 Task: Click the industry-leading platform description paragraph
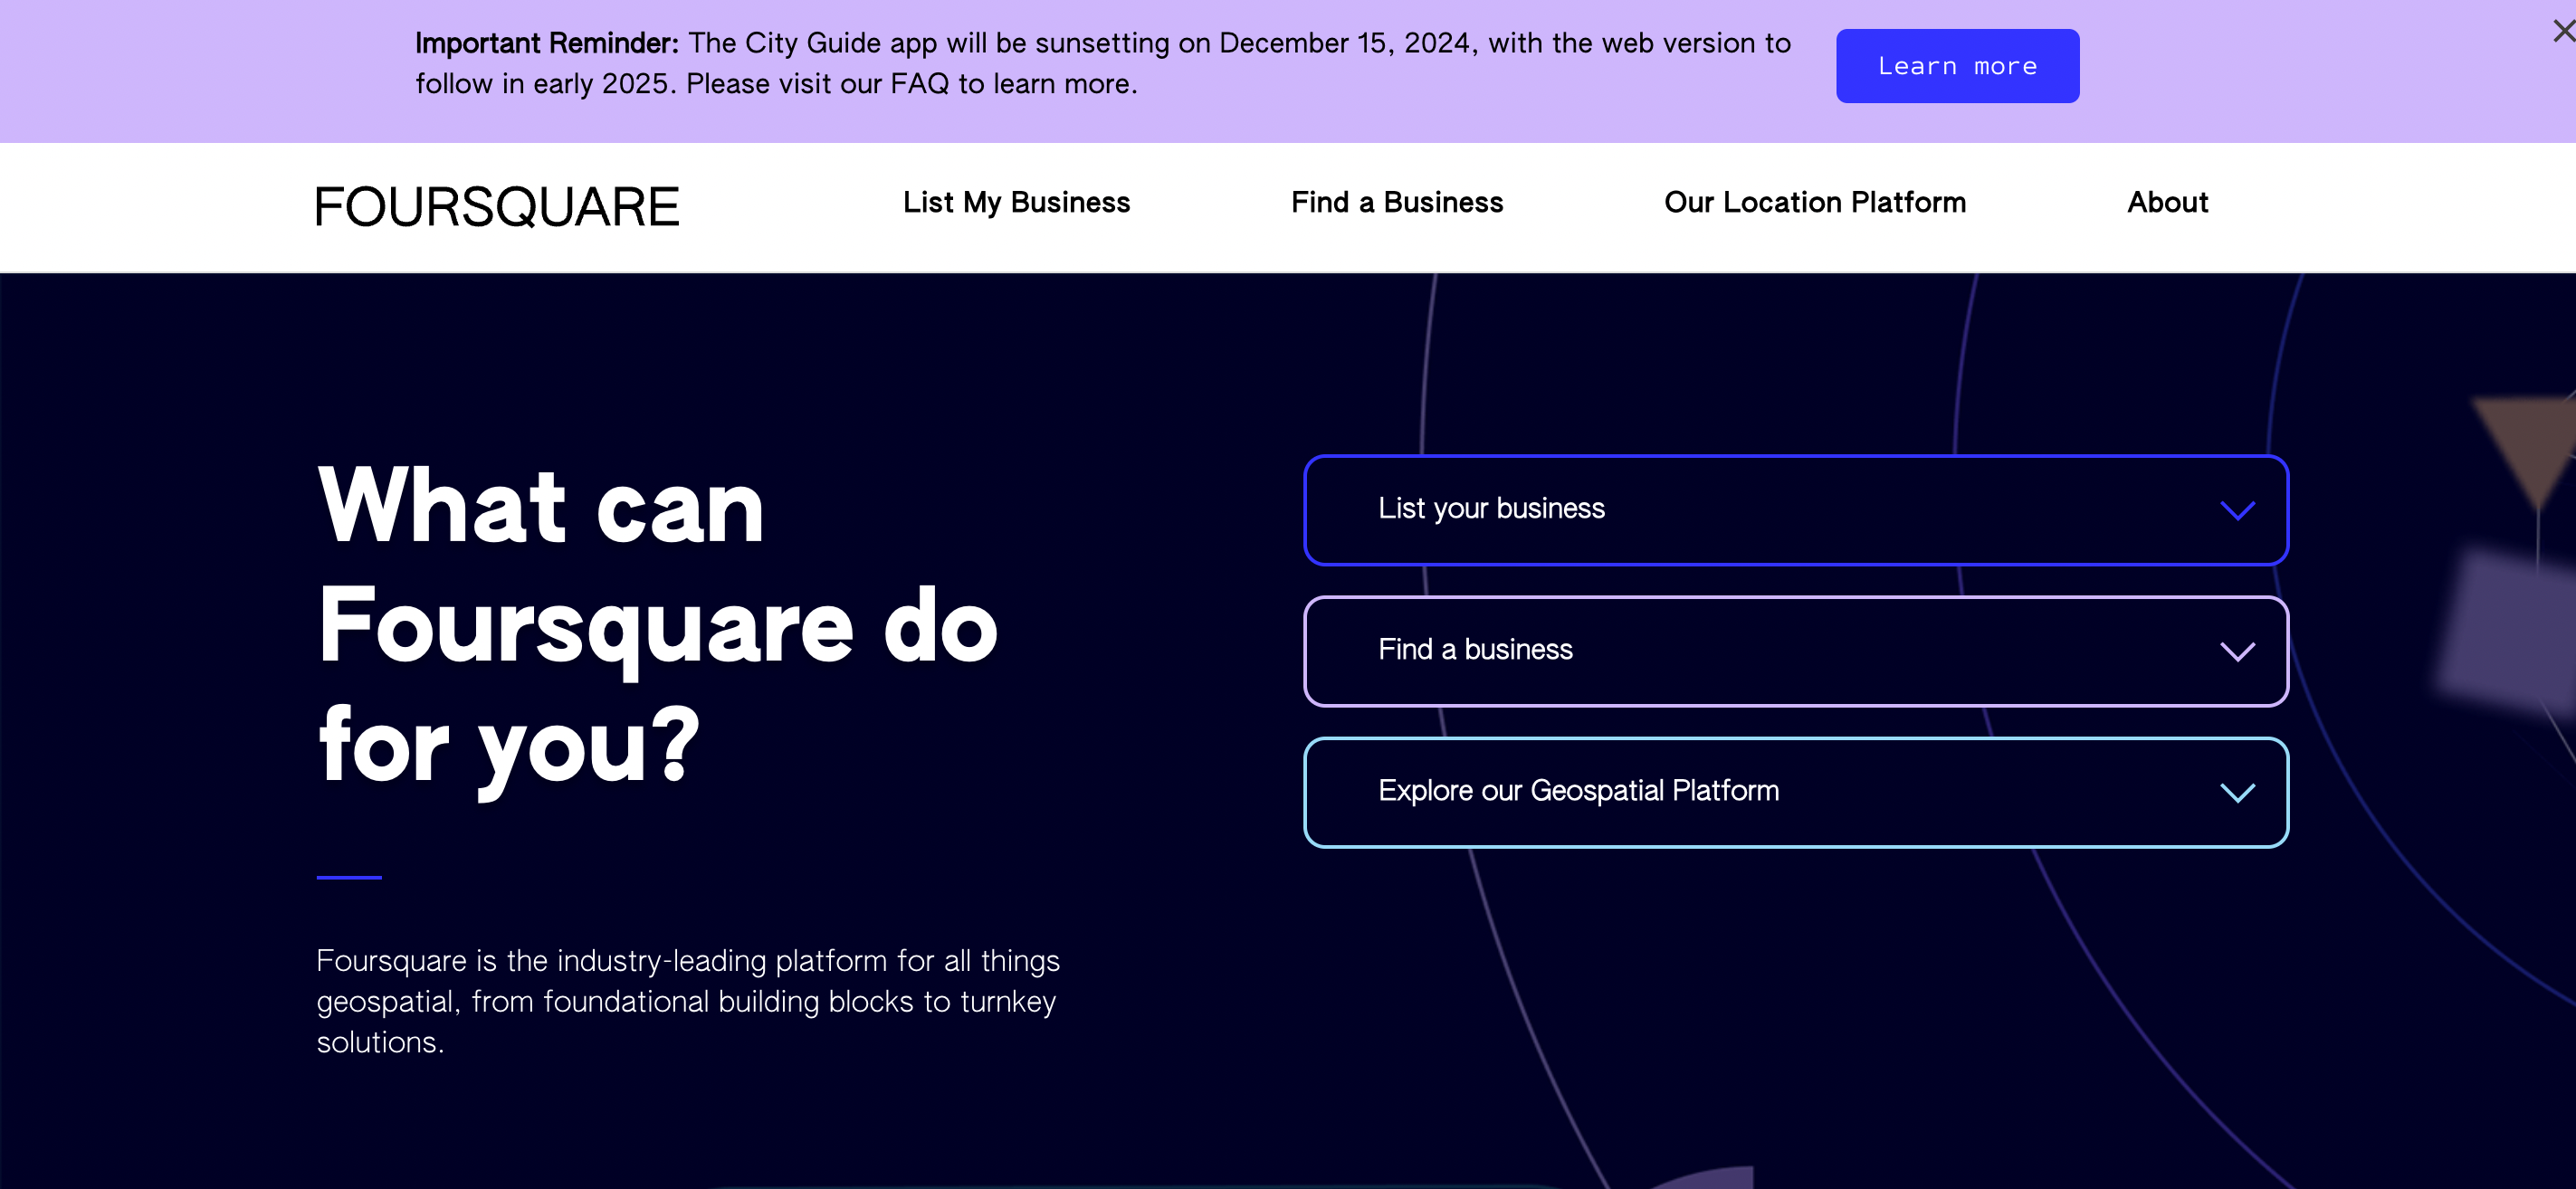click(687, 1001)
